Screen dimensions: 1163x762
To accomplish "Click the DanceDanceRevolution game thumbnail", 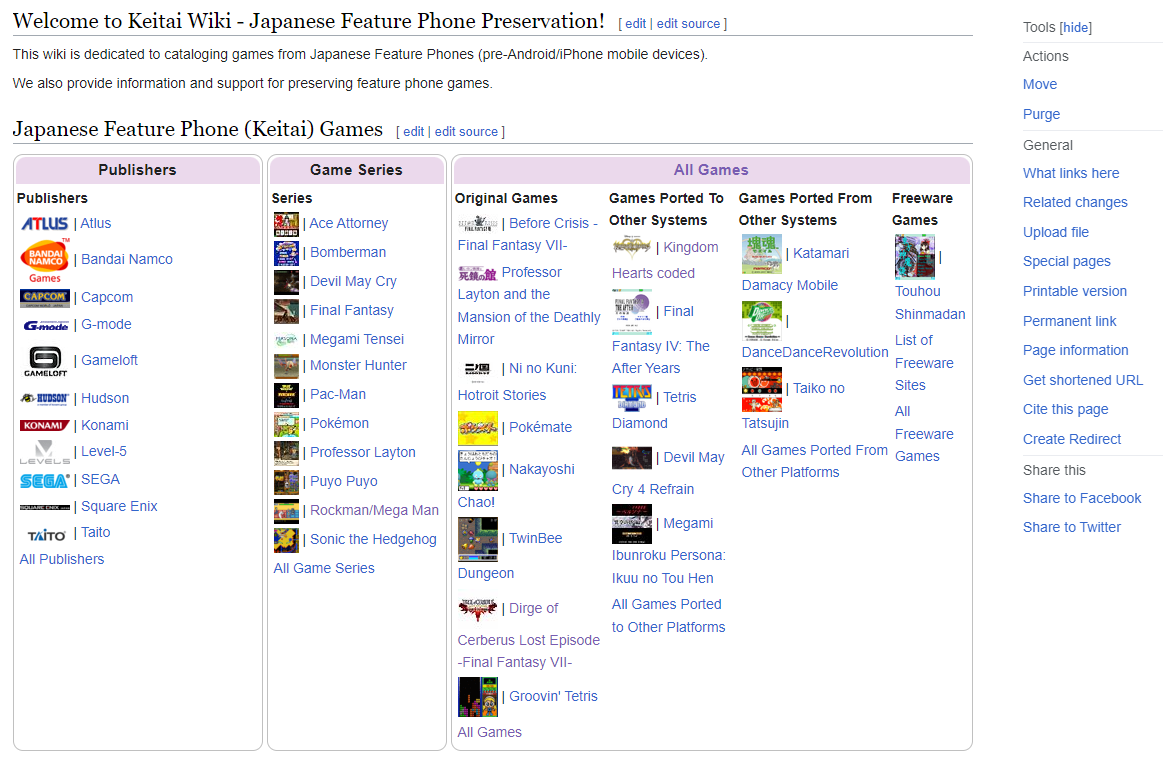I will pyautogui.click(x=762, y=321).
